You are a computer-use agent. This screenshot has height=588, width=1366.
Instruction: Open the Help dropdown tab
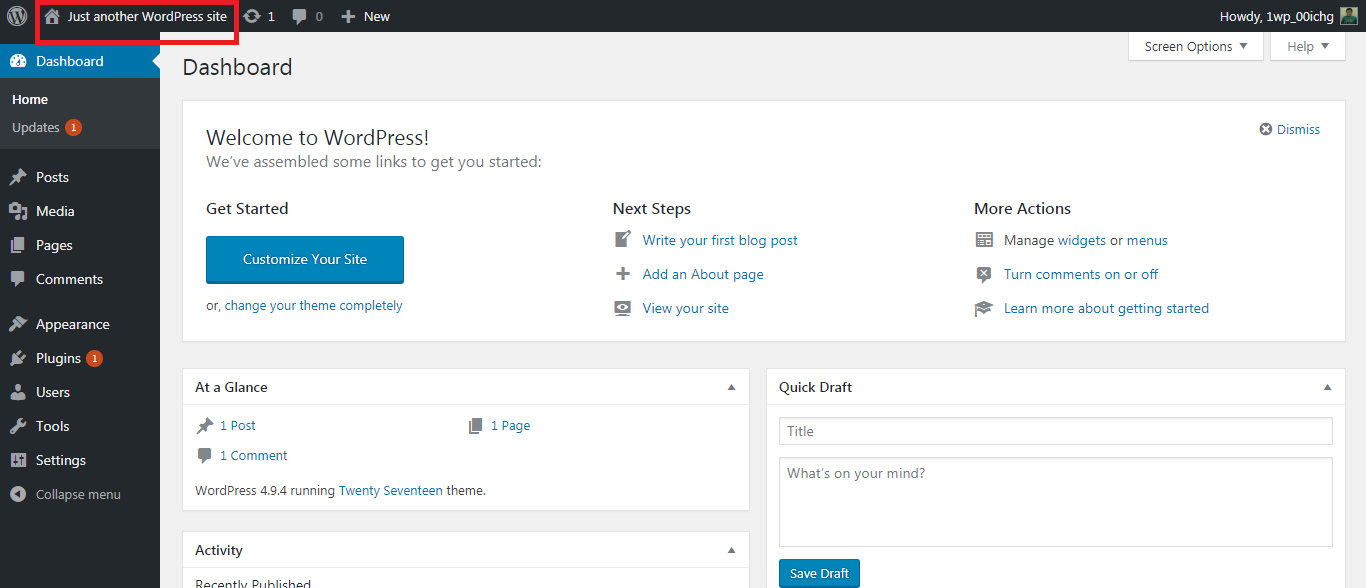[x=1307, y=46]
